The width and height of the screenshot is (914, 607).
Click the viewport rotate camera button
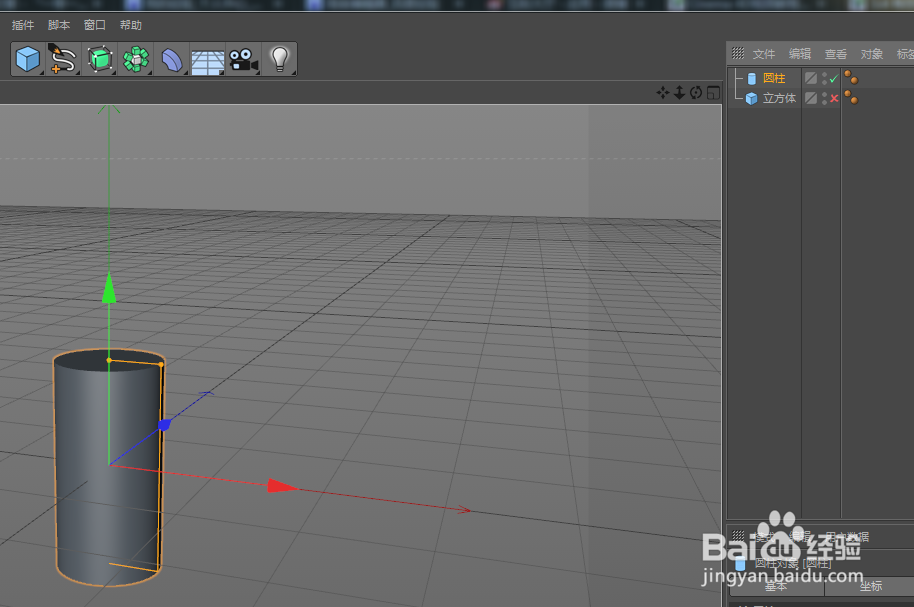pos(694,92)
